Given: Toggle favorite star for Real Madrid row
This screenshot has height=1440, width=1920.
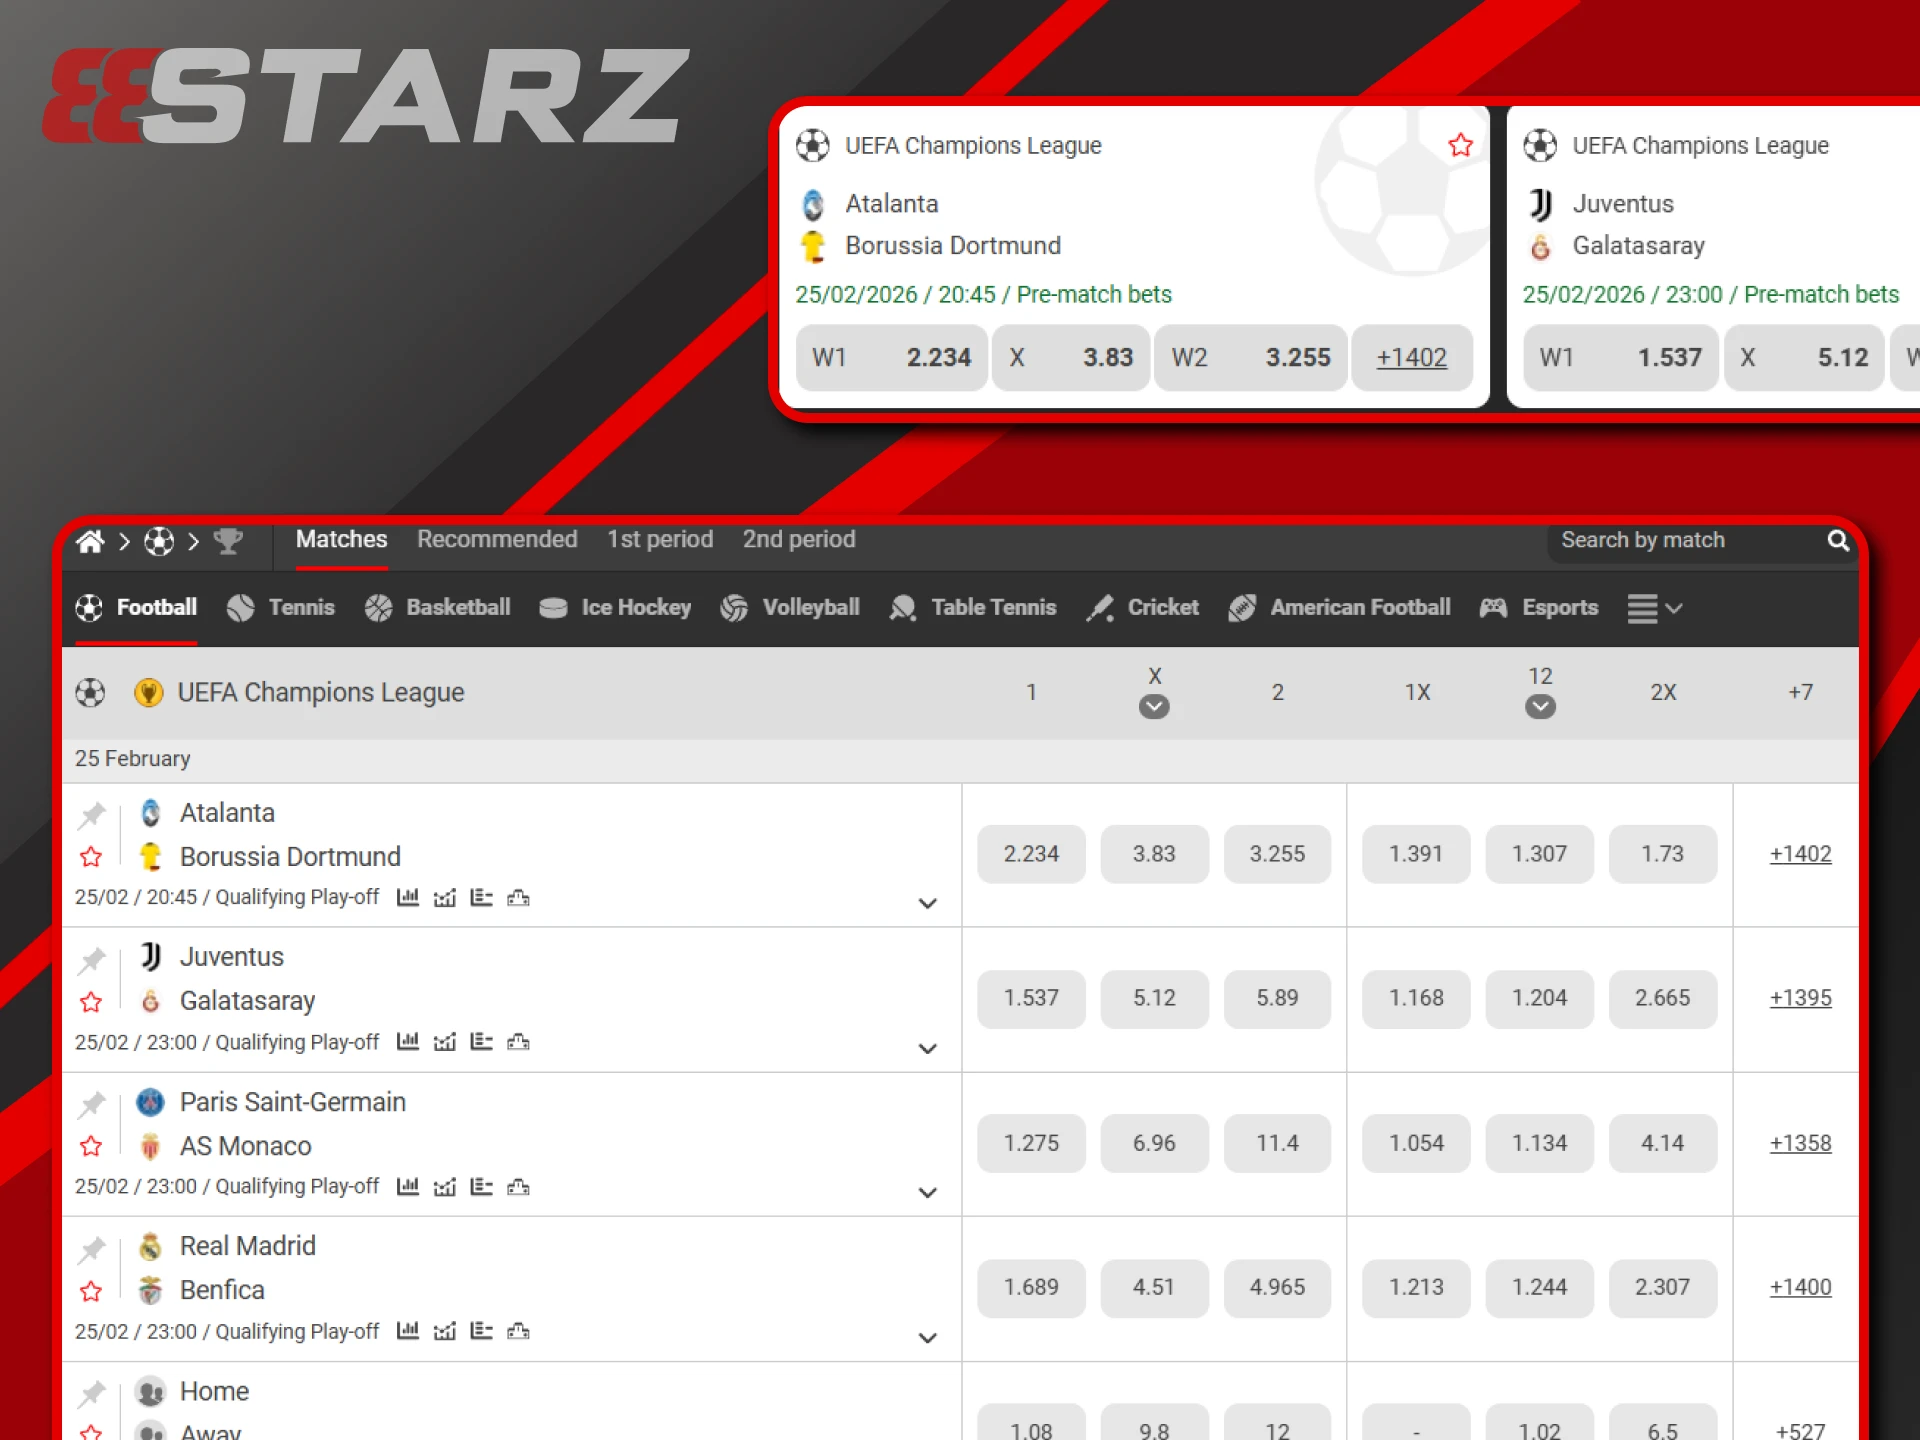Looking at the screenshot, I should tap(91, 1290).
